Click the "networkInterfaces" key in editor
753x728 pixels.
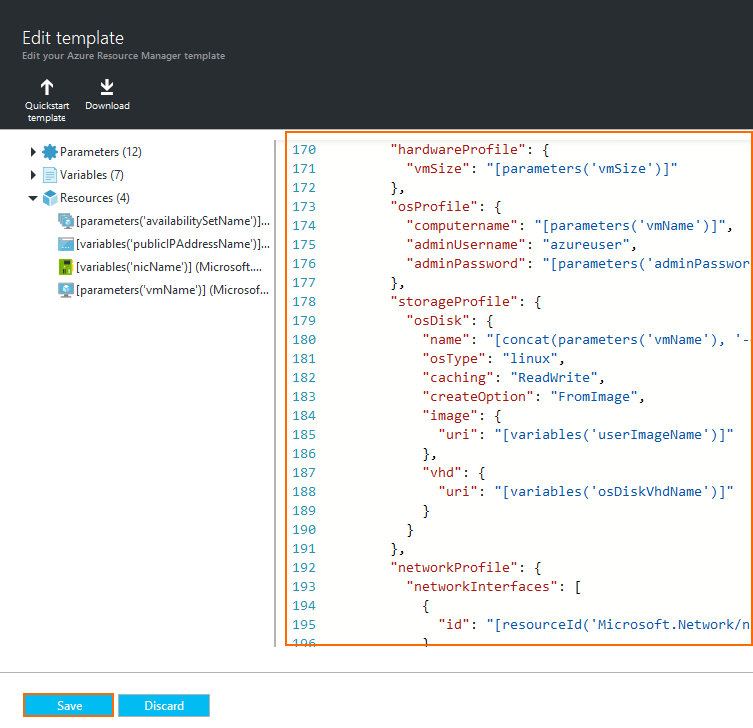pos(482,587)
